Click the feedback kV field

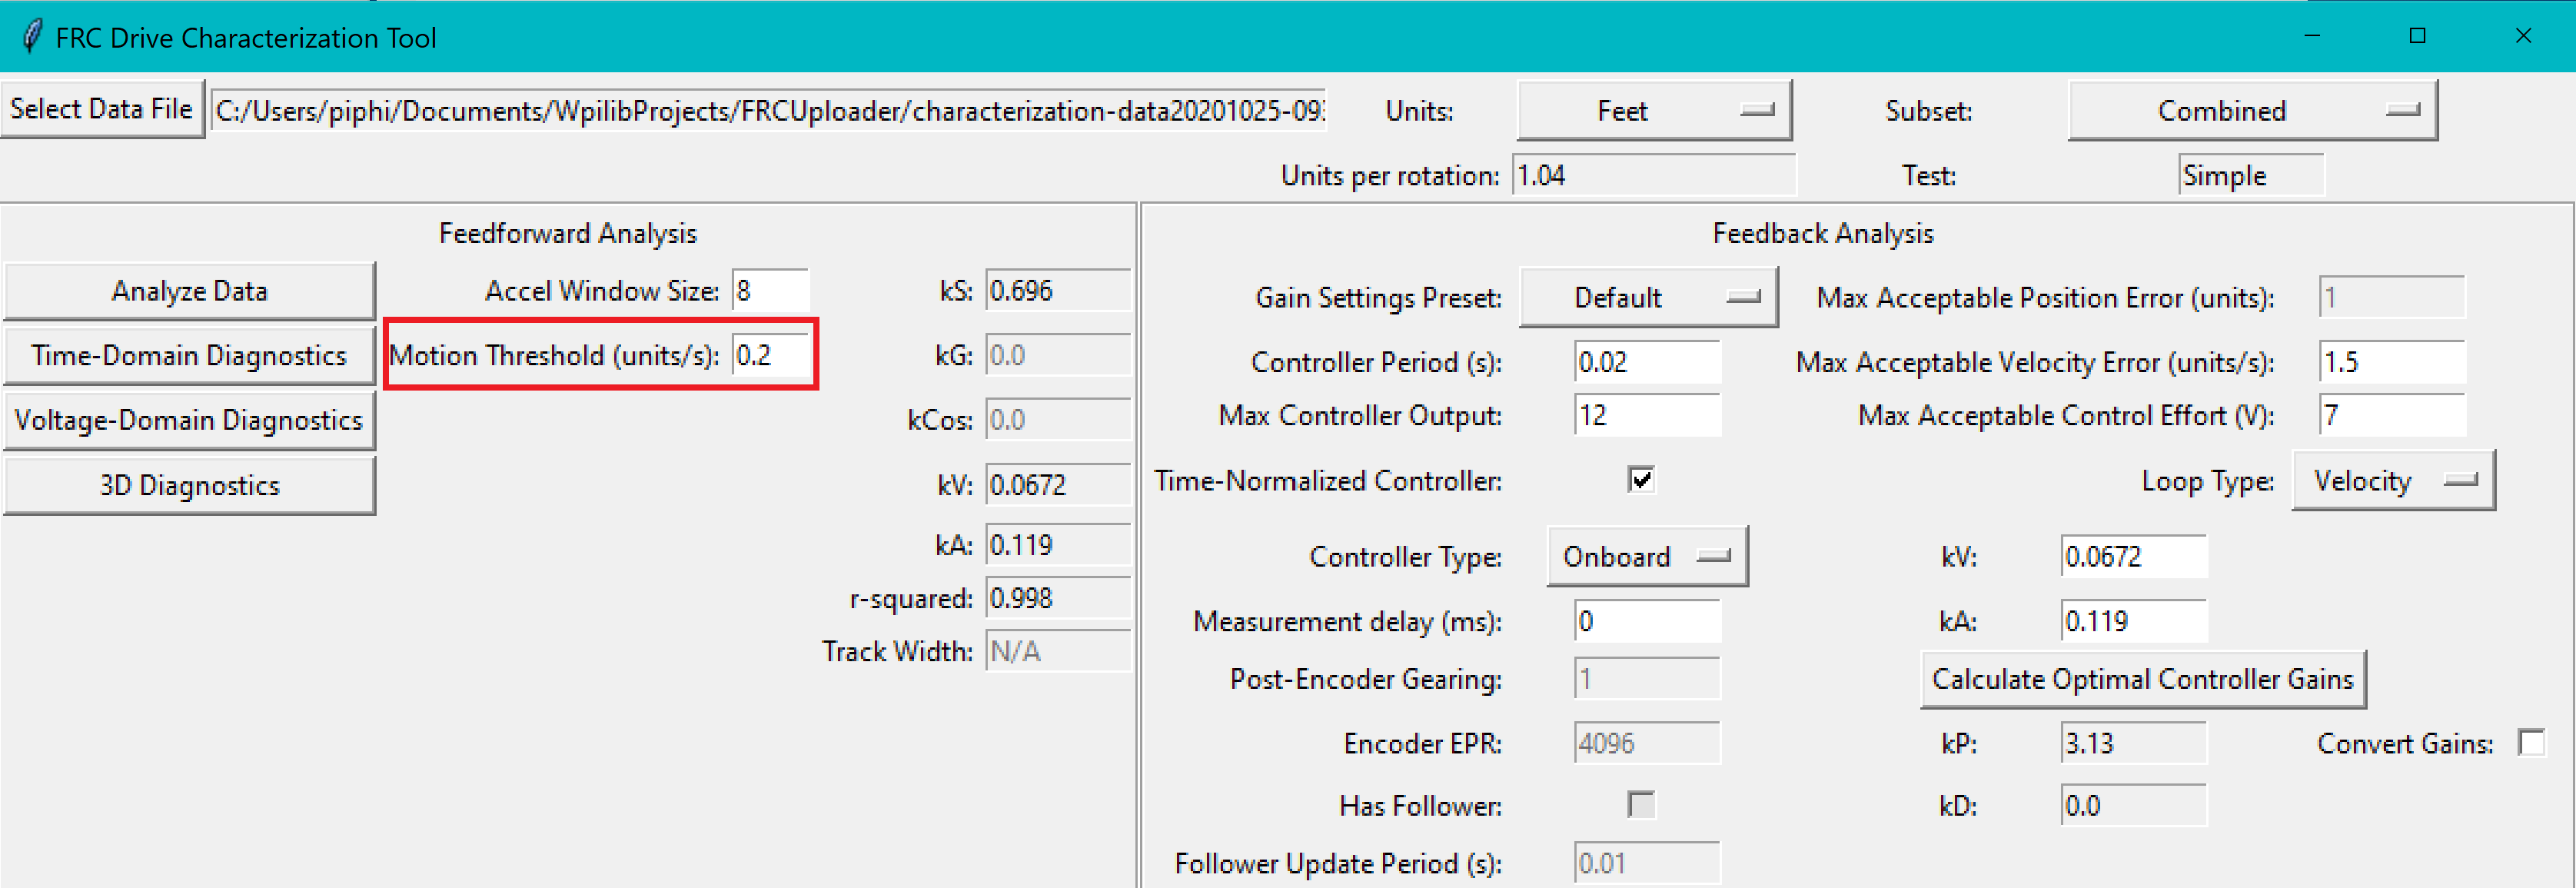(x=2134, y=556)
